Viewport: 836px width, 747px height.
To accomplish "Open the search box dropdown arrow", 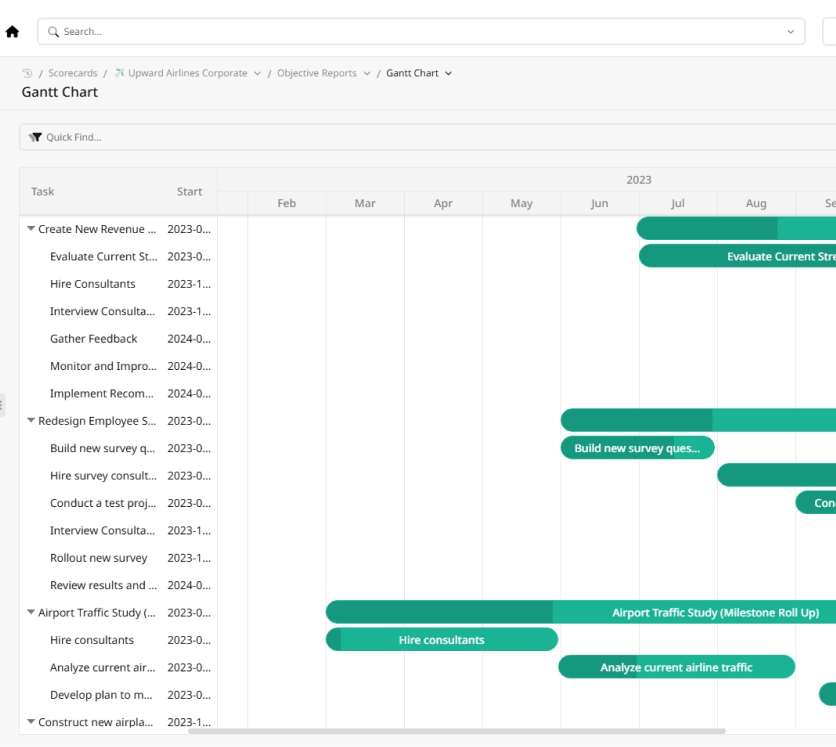I will tap(791, 32).
